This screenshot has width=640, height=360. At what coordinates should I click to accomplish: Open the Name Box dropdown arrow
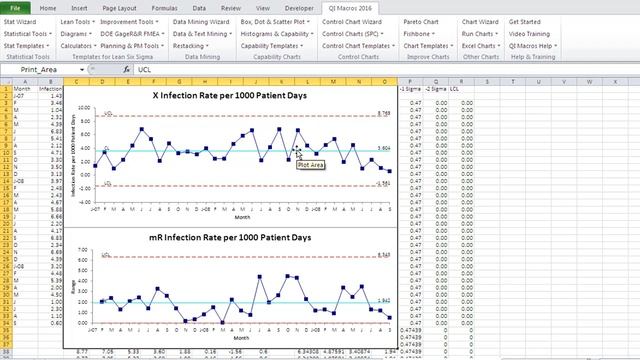[82, 70]
